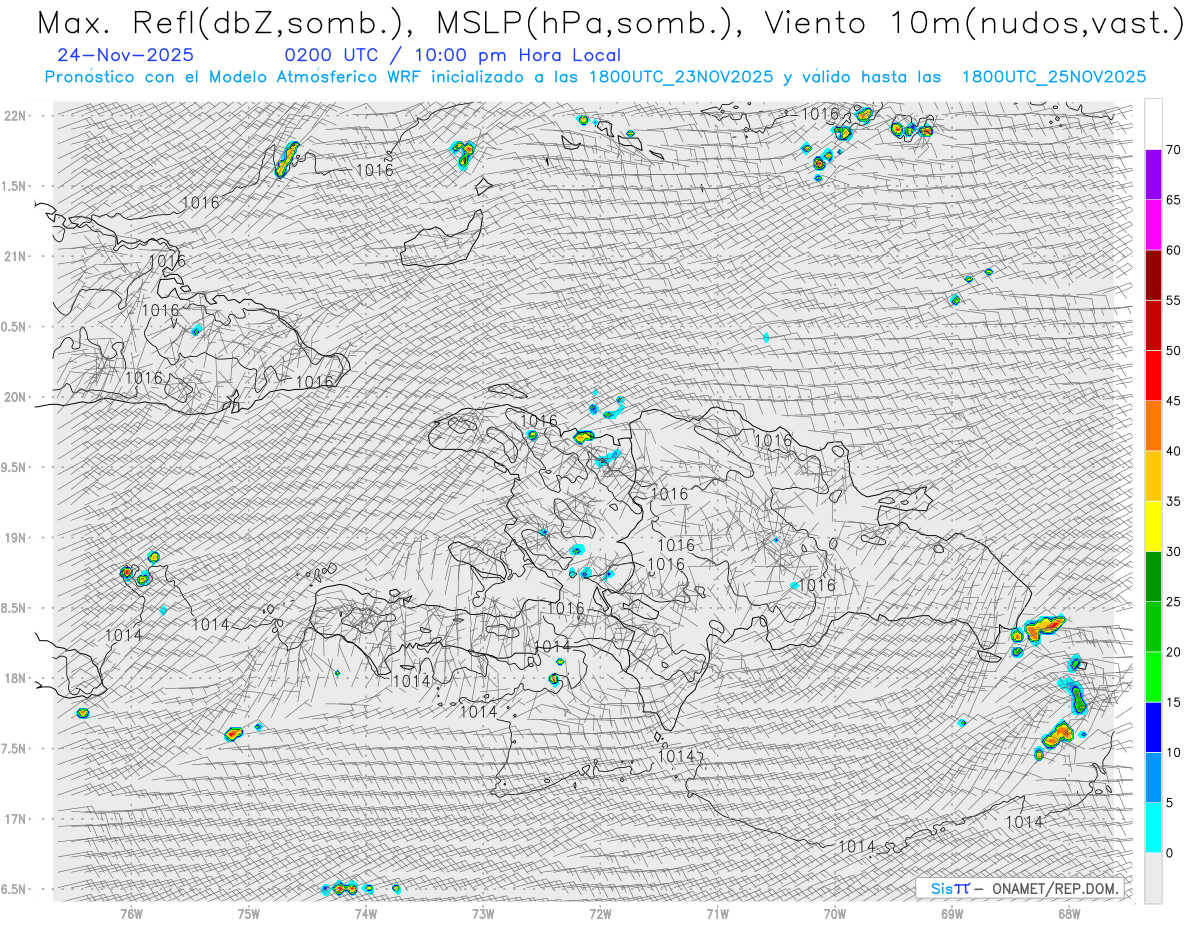Select the yellow 30–35 dBZ legend band
1200x927 pixels.
1153,526
